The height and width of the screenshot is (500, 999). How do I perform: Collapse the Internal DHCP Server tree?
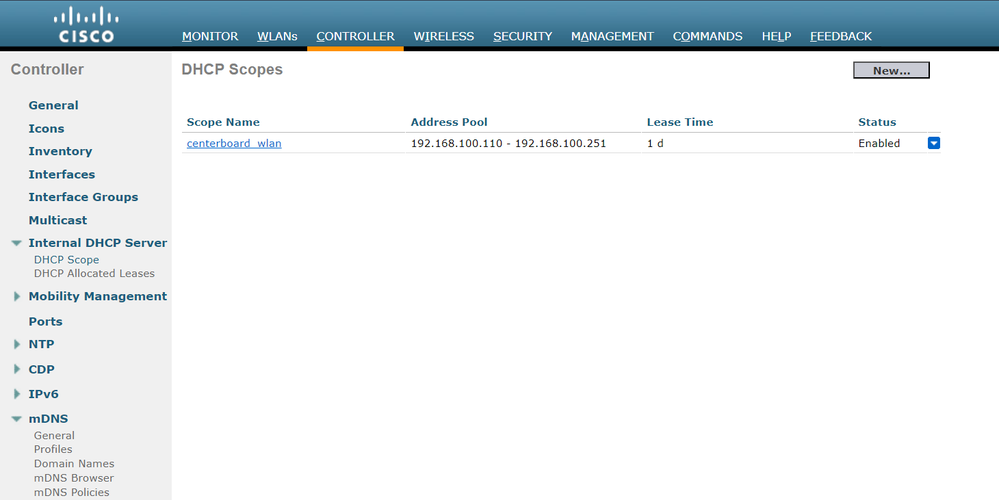pyautogui.click(x=17, y=243)
